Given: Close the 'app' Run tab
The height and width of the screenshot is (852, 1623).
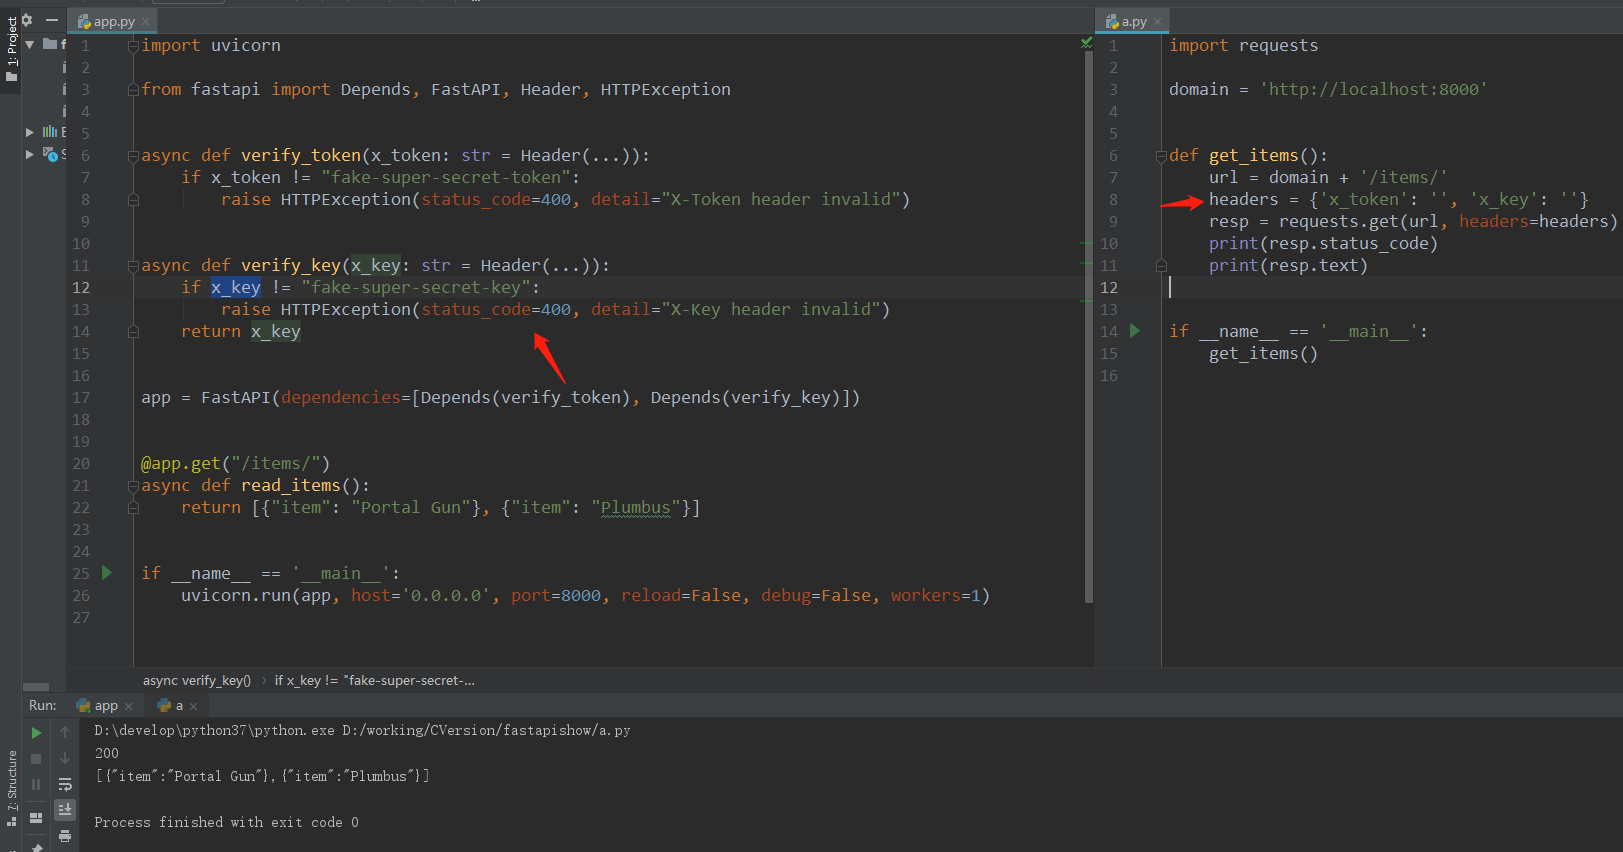Looking at the screenshot, I should tap(128, 706).
